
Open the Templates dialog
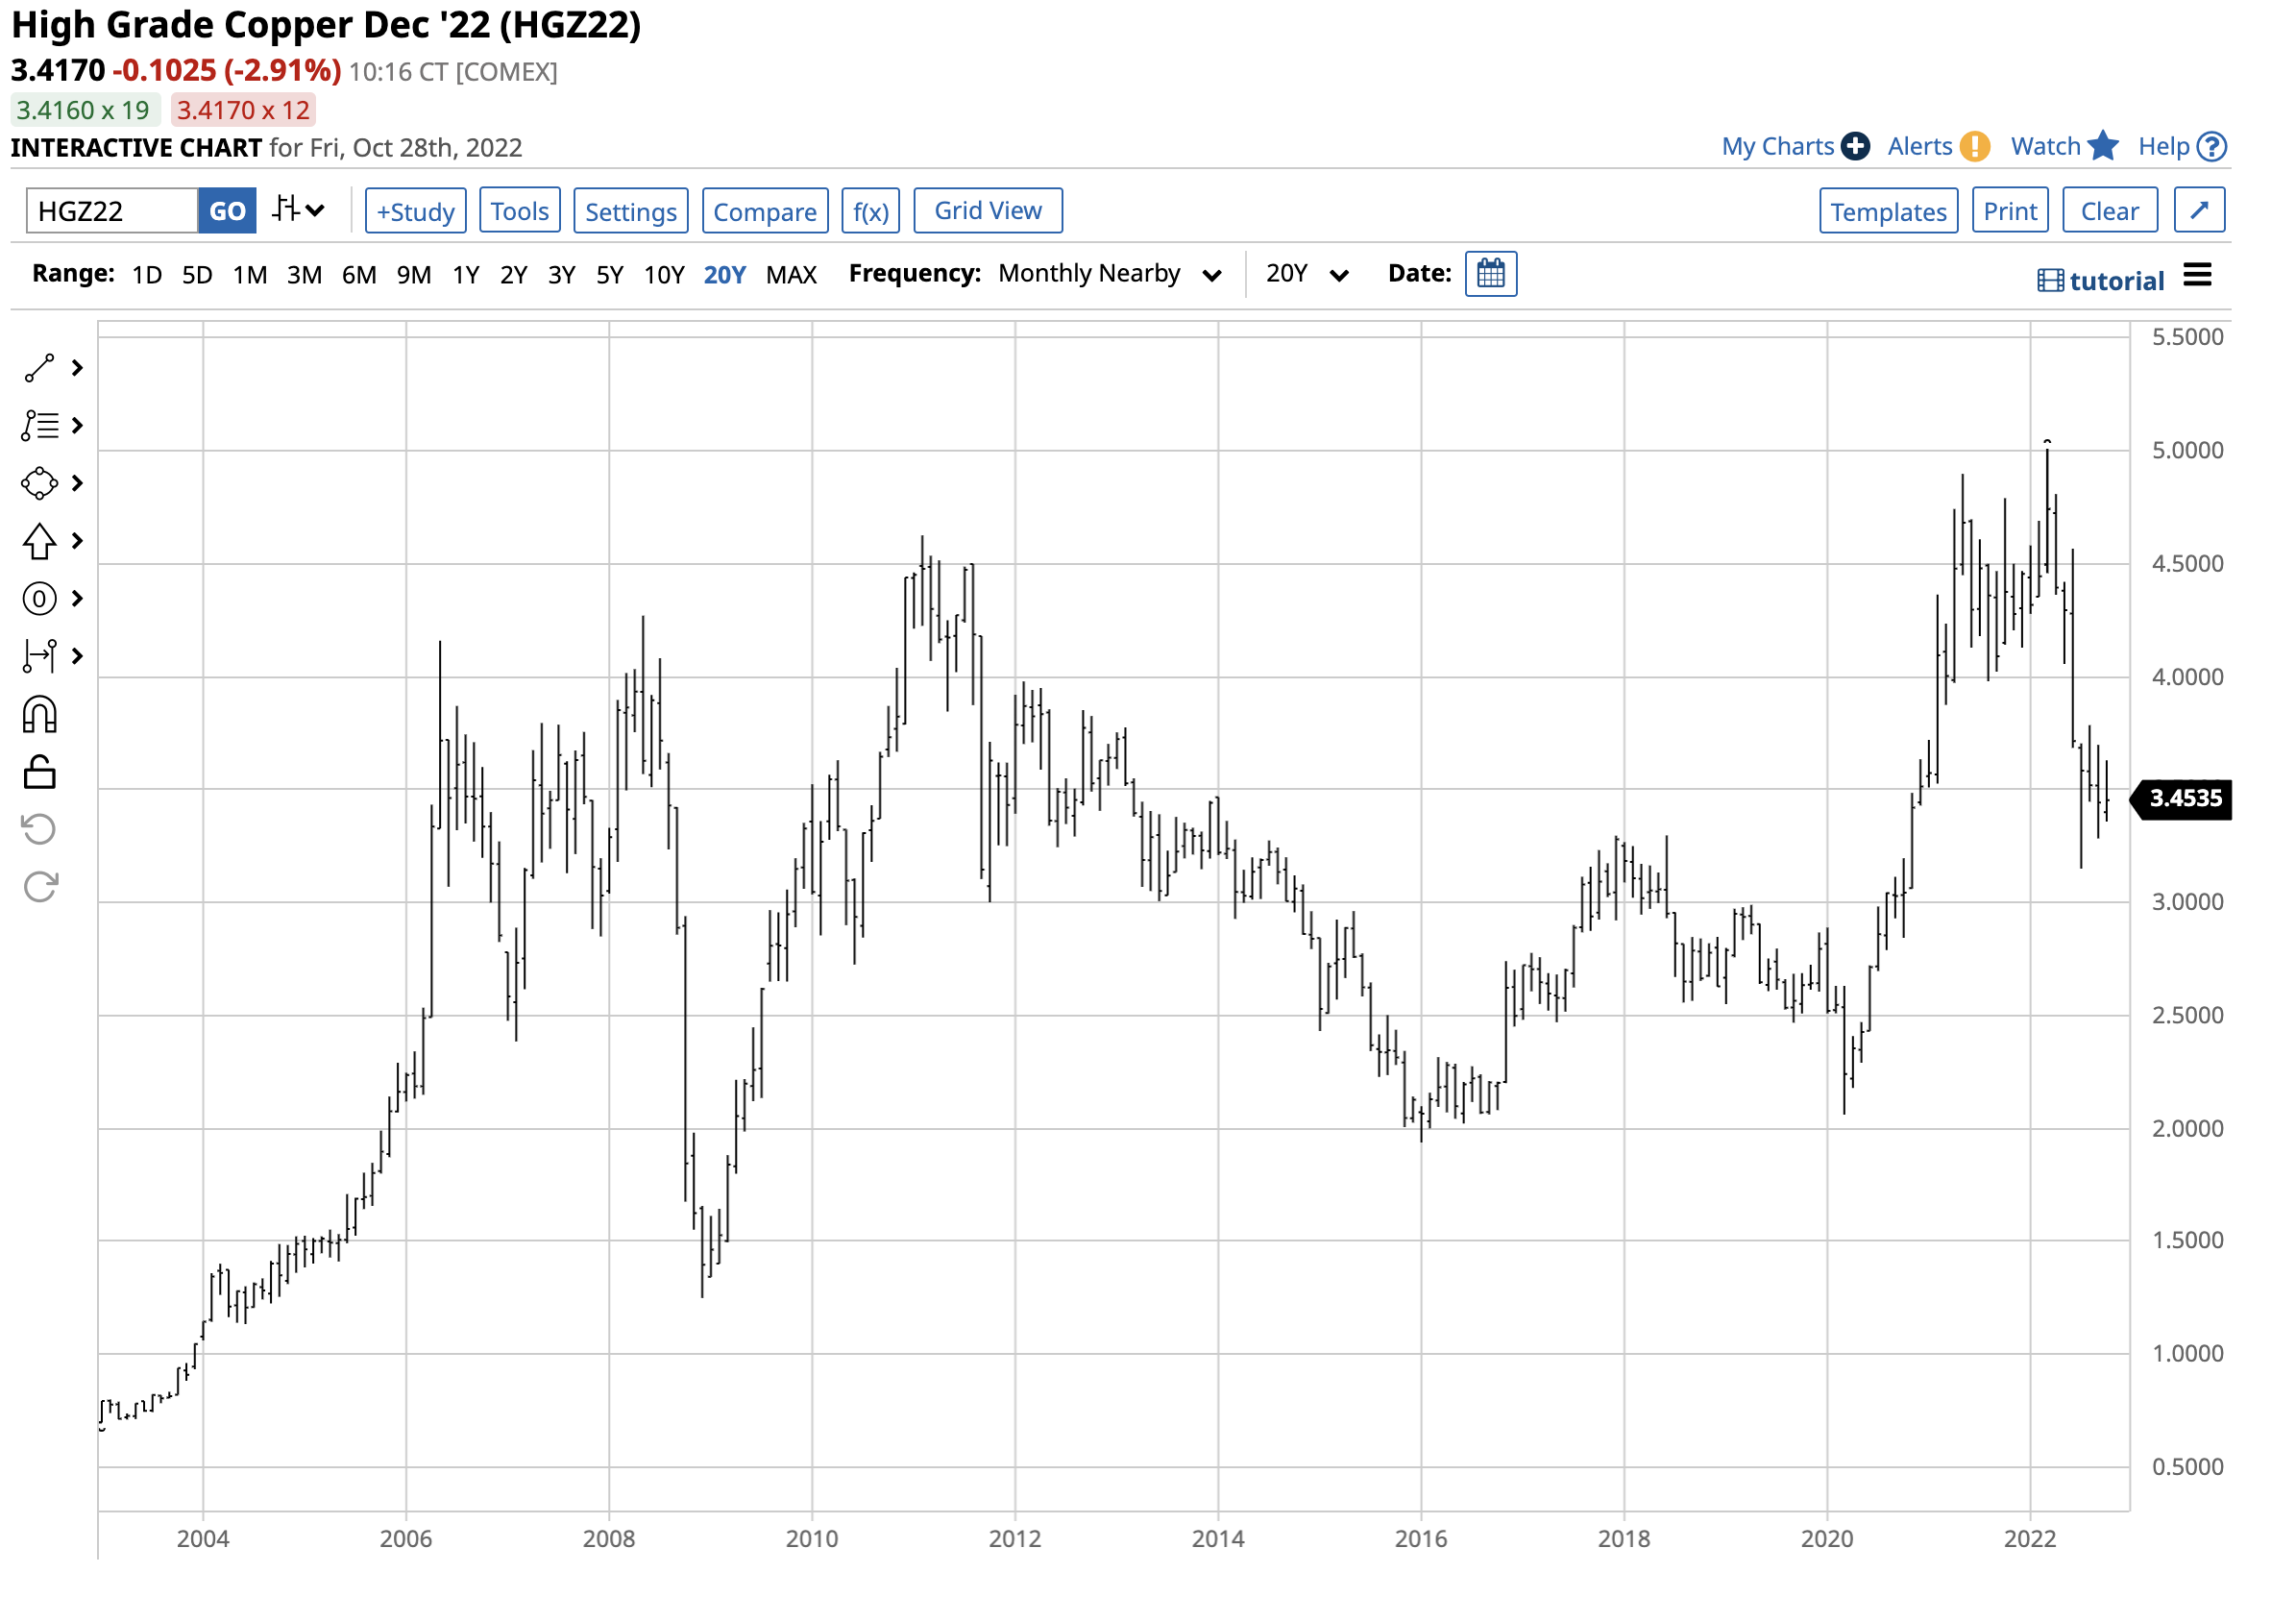(1888, 210)
